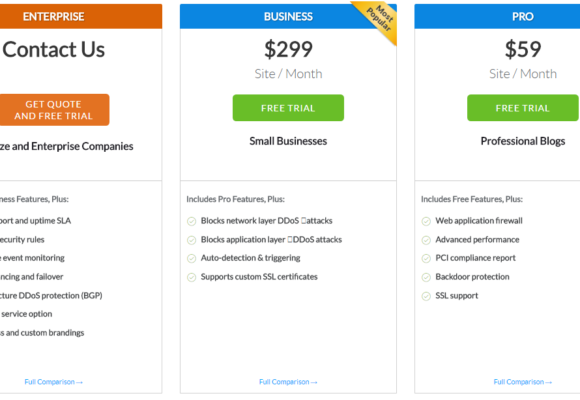Open Full Comparison link under Pro plan
The height and width of the screenshot is (400, 580).
tap(523, 382)
